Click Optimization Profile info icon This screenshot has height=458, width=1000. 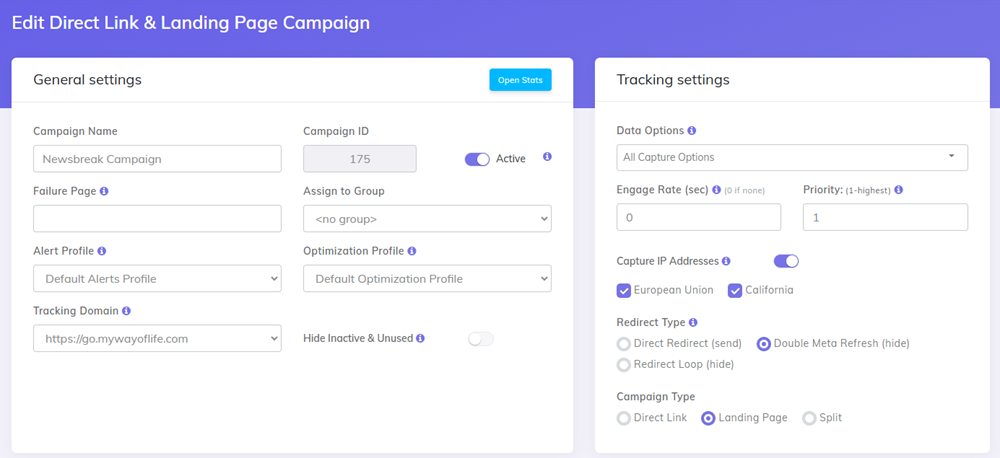click(412, 251)
